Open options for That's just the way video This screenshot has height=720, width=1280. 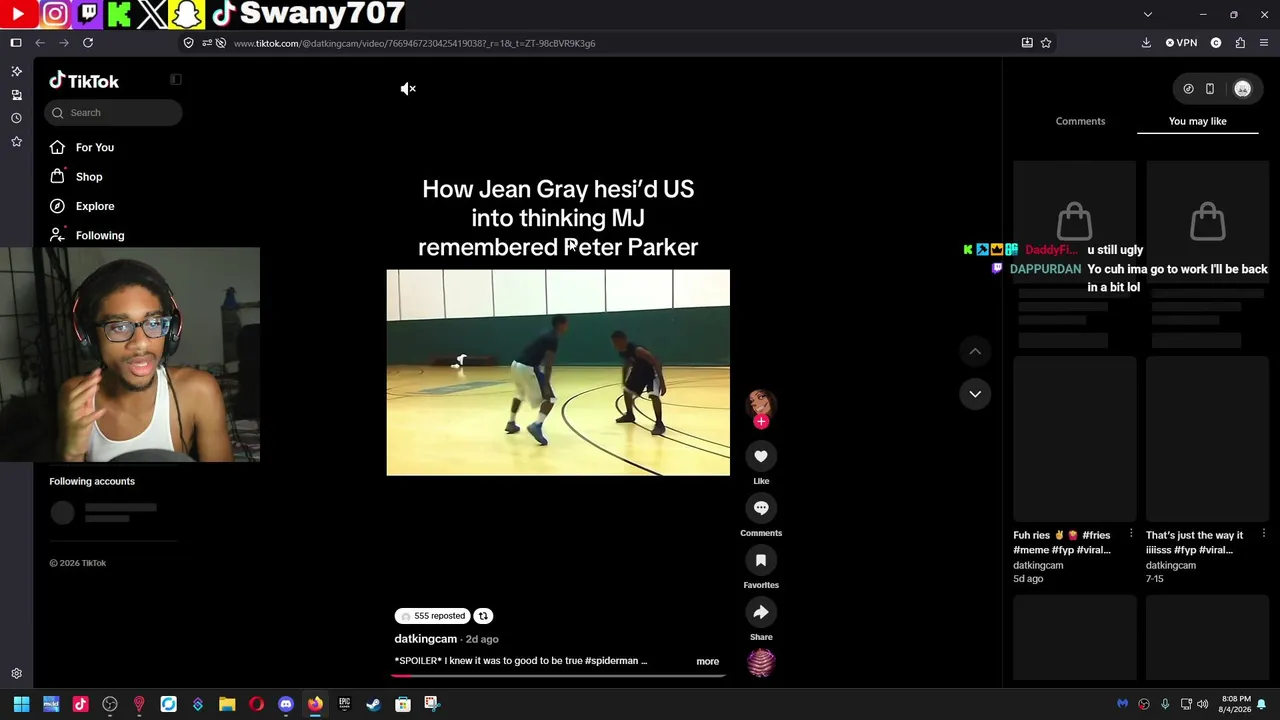coord(1264,534)
